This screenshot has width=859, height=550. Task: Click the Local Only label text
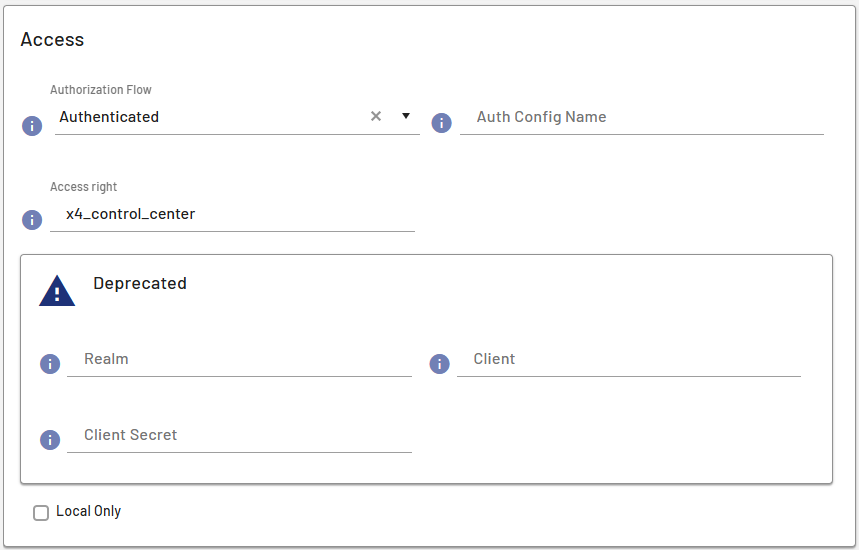[88, 512]
